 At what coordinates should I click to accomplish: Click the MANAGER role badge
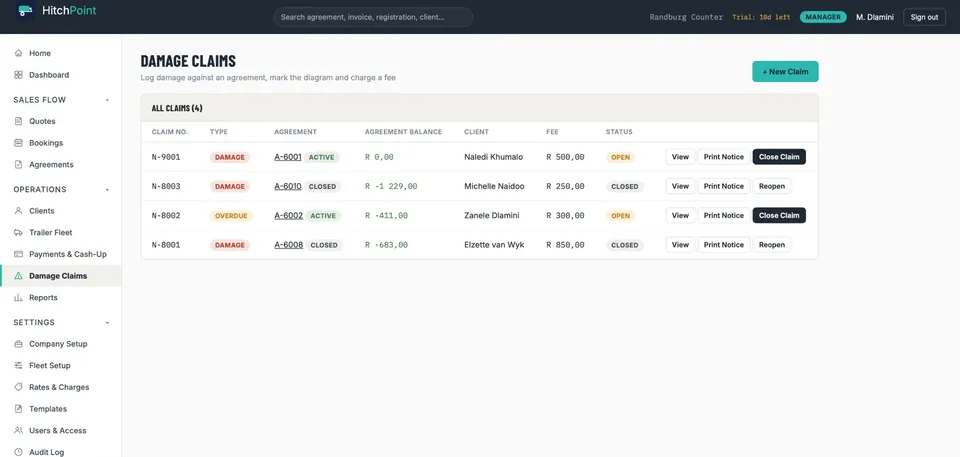click(823, 17)
